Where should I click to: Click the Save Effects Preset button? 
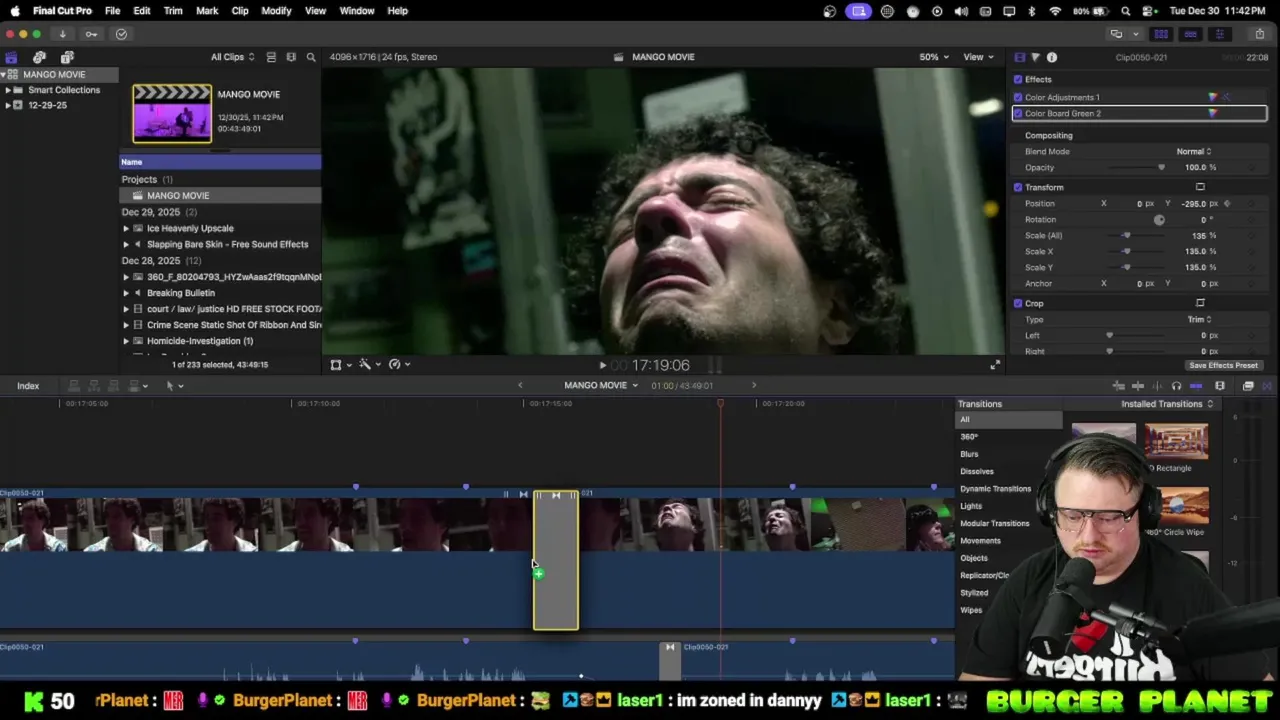(x=1223, y=365)
